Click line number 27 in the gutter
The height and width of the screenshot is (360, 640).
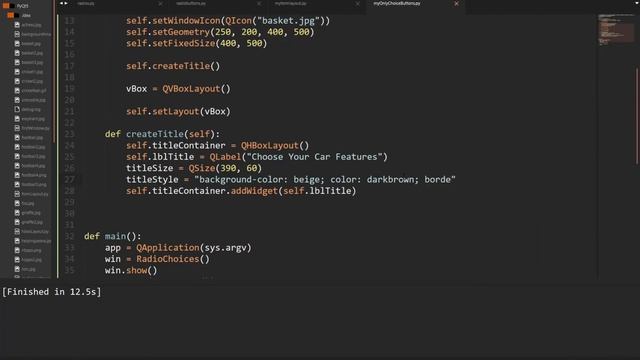69,180
